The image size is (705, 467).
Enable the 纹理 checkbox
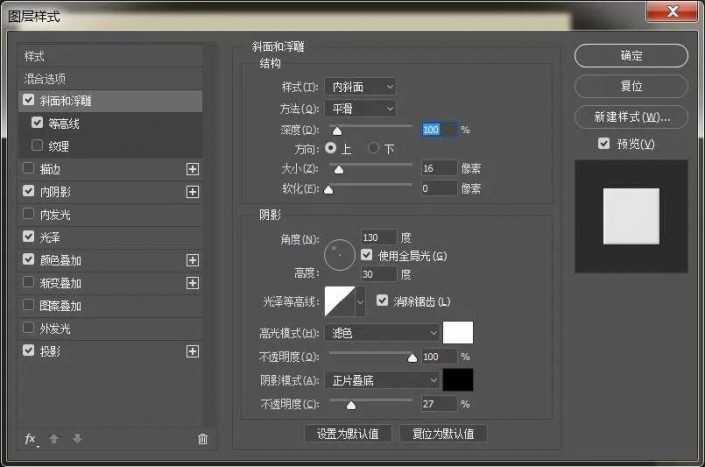click(x=38, y=146)
